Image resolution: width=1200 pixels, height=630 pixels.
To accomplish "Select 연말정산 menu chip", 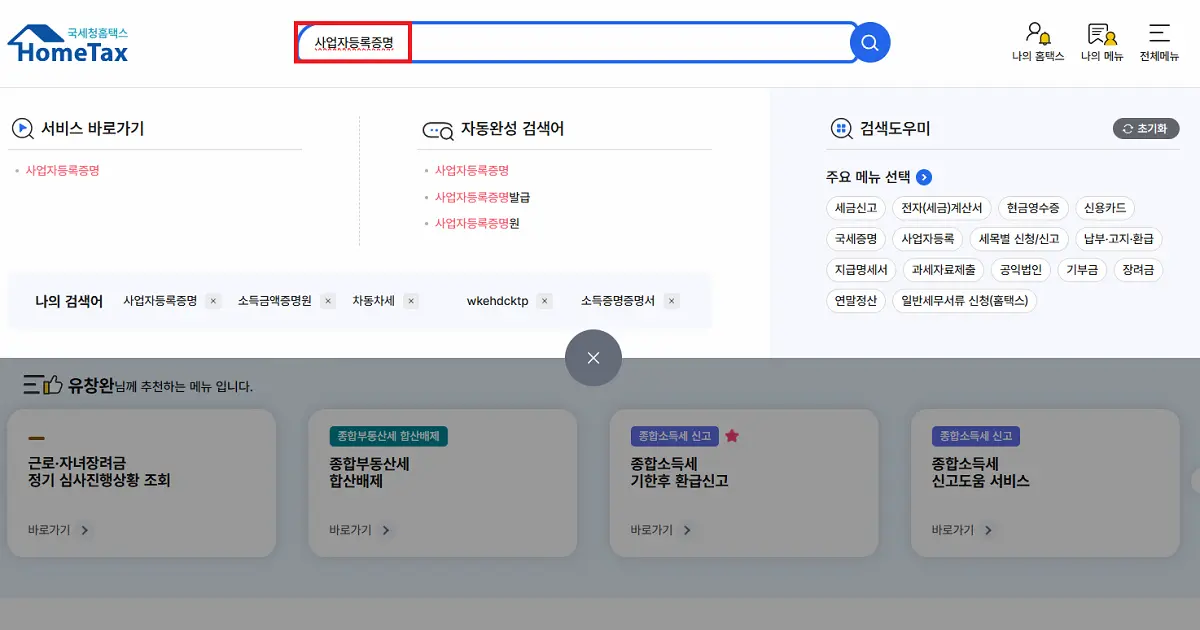I will [x=856, y=300].
